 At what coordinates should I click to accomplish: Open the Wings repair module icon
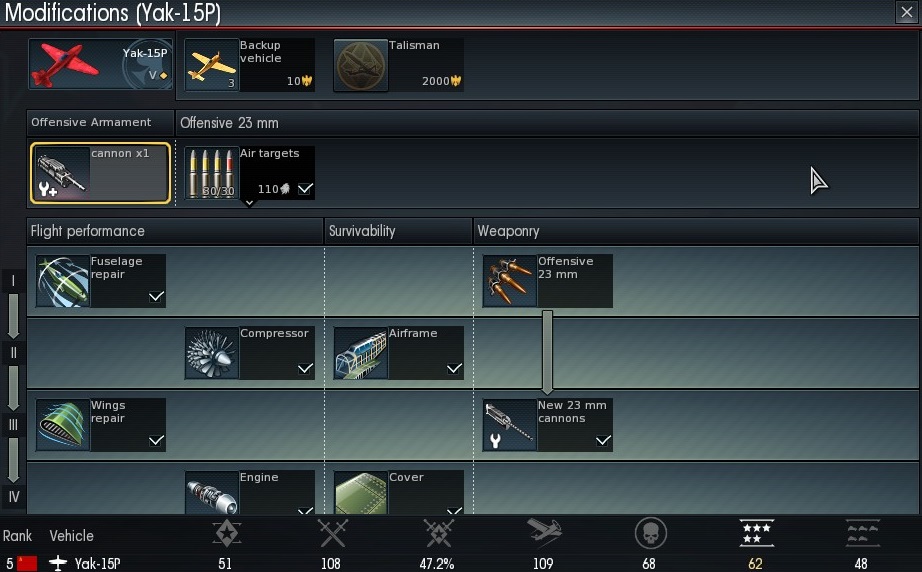(x=62, y=425)
